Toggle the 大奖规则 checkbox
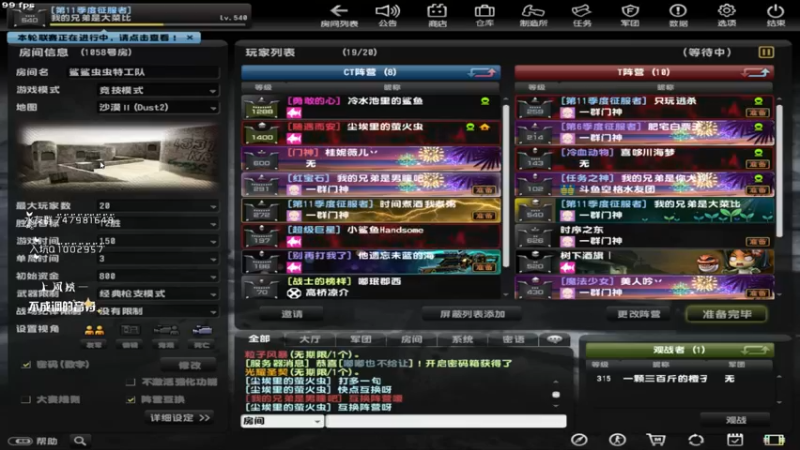The width and height of the screenshot is (800, 450). click(26, 399)
